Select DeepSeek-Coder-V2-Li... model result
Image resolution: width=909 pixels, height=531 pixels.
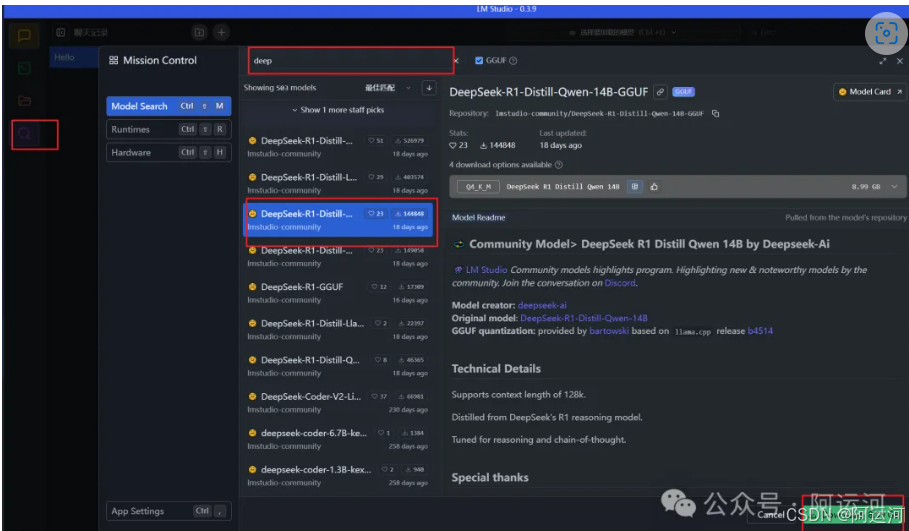tap(338, 402)
